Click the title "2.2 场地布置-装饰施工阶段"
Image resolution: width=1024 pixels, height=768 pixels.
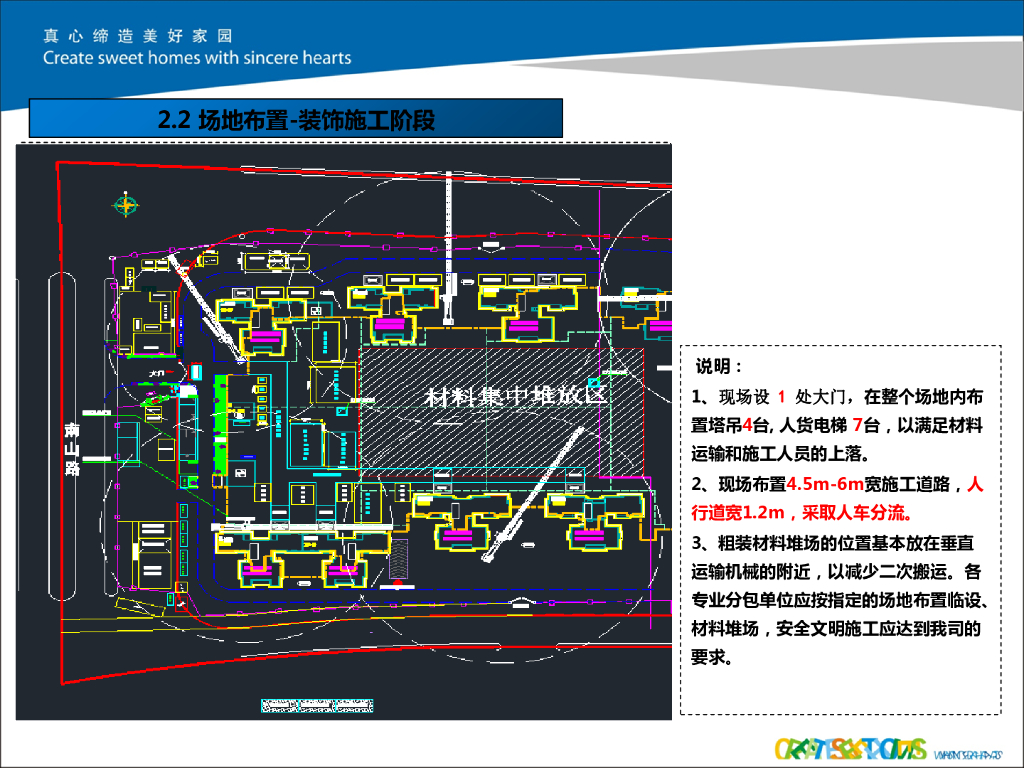pyautogui.click(x=296, y=120)
